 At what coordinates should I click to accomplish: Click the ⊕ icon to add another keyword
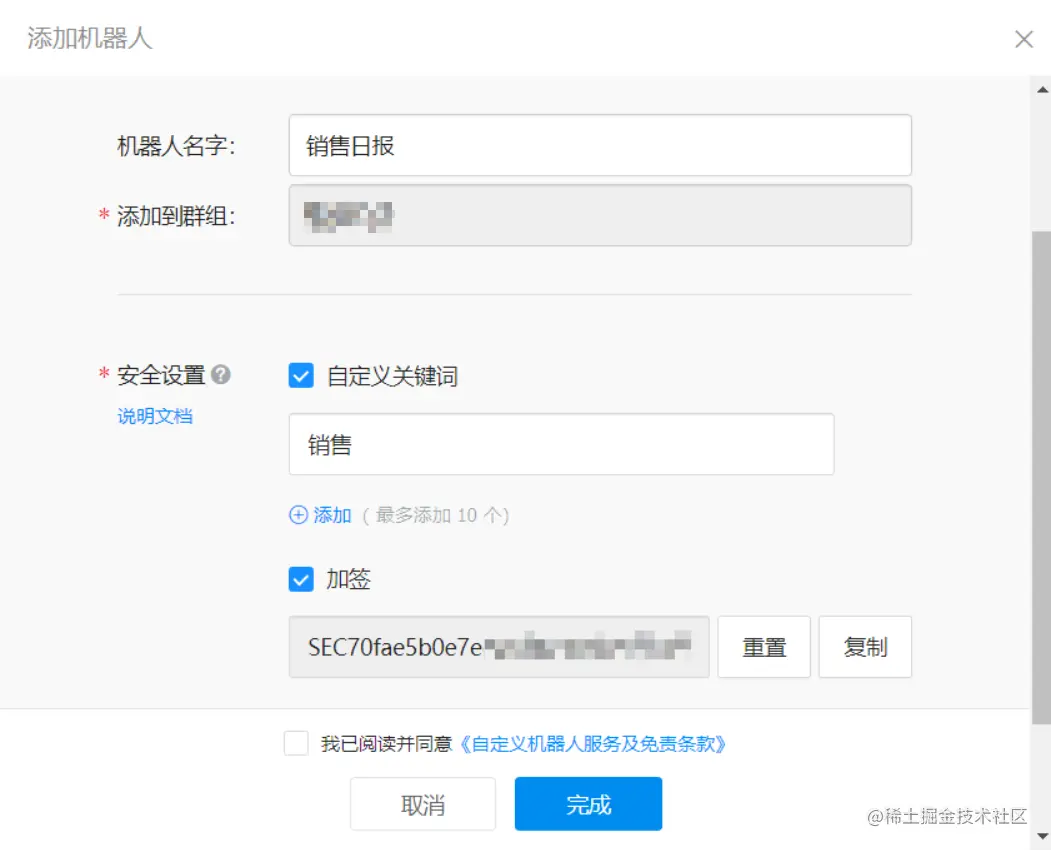point(298,515)
